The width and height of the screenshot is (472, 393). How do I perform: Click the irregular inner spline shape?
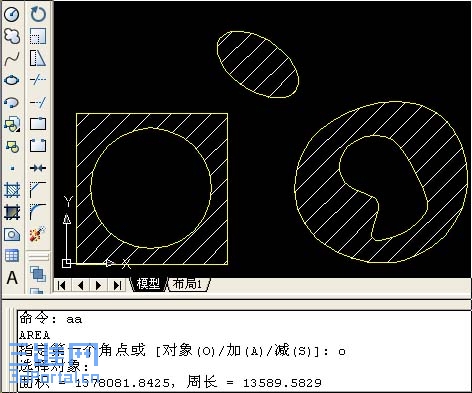pos(383,188)
